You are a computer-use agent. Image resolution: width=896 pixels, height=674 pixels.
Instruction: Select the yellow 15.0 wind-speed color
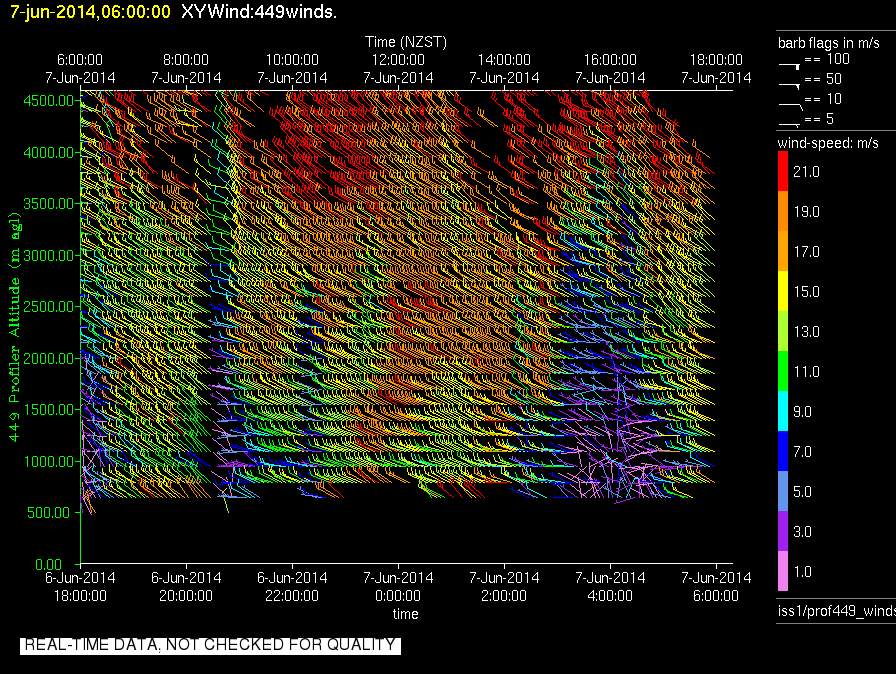point(783,291)
